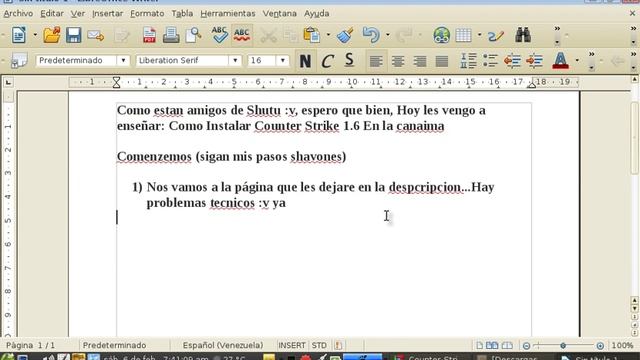This screenshot has width=640, height=360.
Task: Expand the font color dropdown arrow
Action: pyautogui.click(x=577, y=61)
